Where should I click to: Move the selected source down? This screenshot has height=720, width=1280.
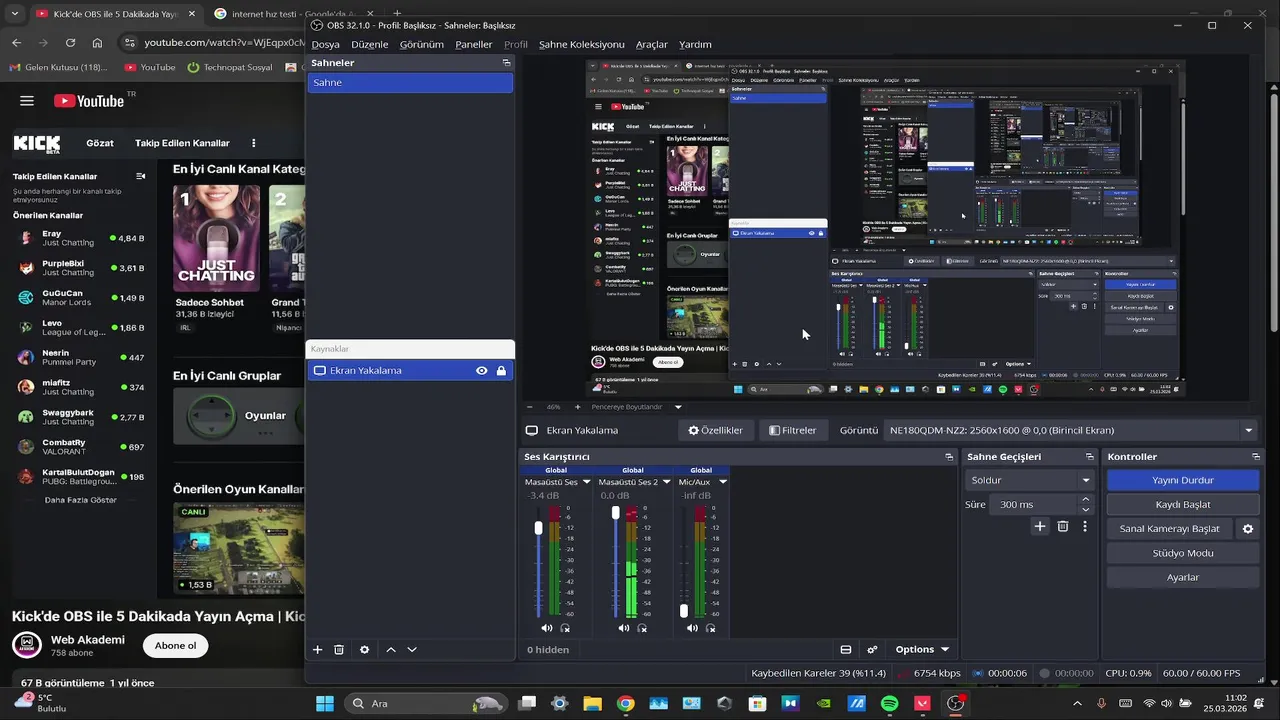[412, 649]
